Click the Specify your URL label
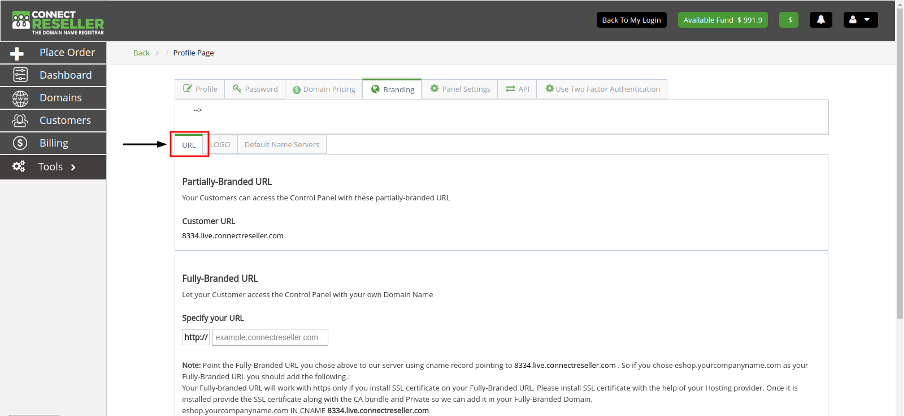The image size is (904, 416). [x=212, y=318]
